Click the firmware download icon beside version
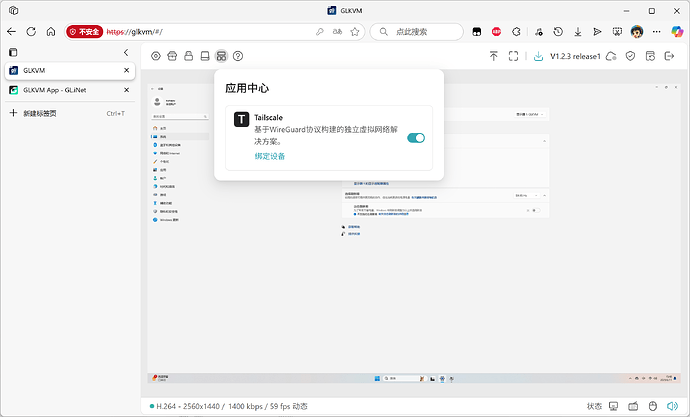 tap(538, 56)
